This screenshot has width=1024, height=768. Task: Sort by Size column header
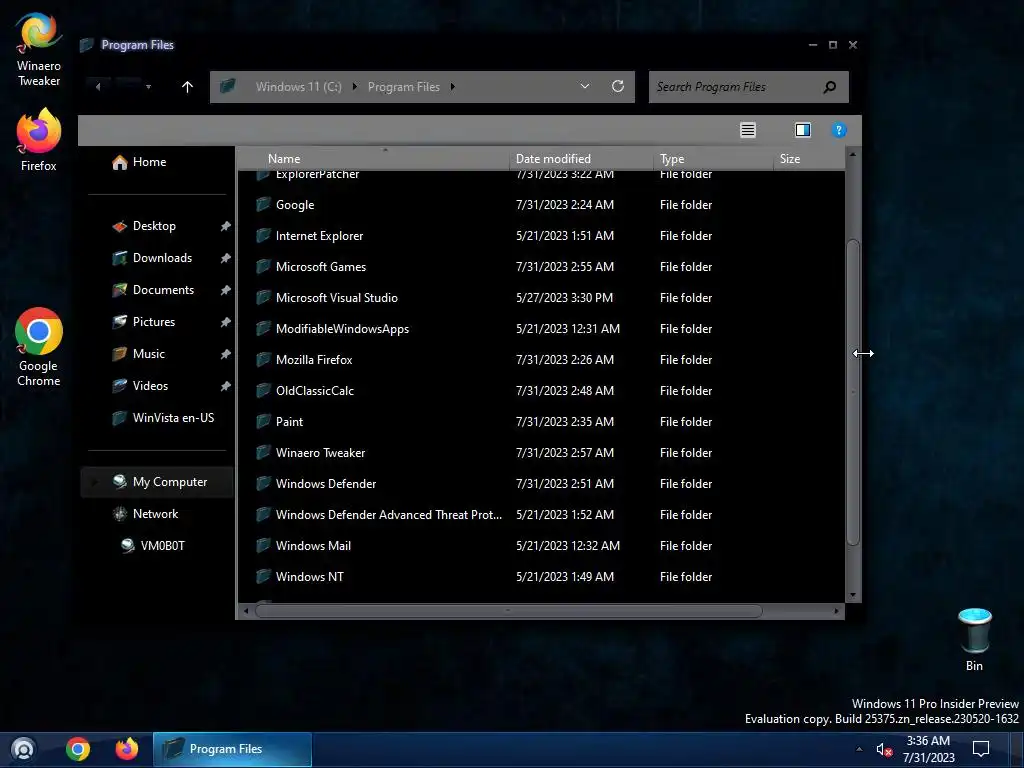tap(808, 159)
